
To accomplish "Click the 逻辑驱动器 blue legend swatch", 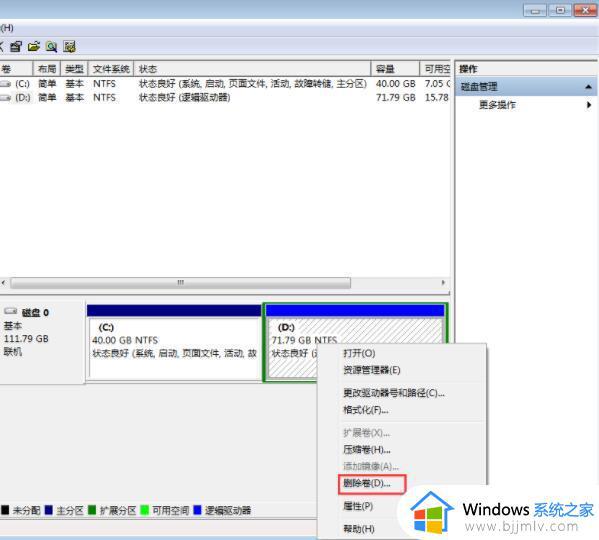I will (x=197, y=510).
